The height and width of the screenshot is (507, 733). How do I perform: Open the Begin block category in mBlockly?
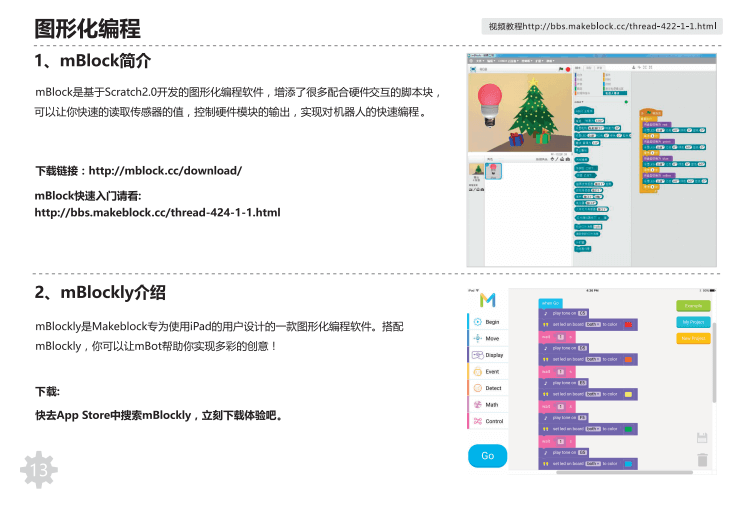(487, 322)
